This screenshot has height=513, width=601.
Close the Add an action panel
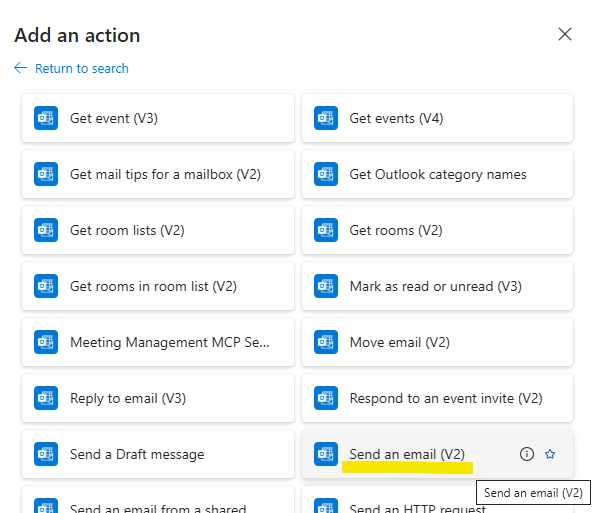[x=565, y=35]
